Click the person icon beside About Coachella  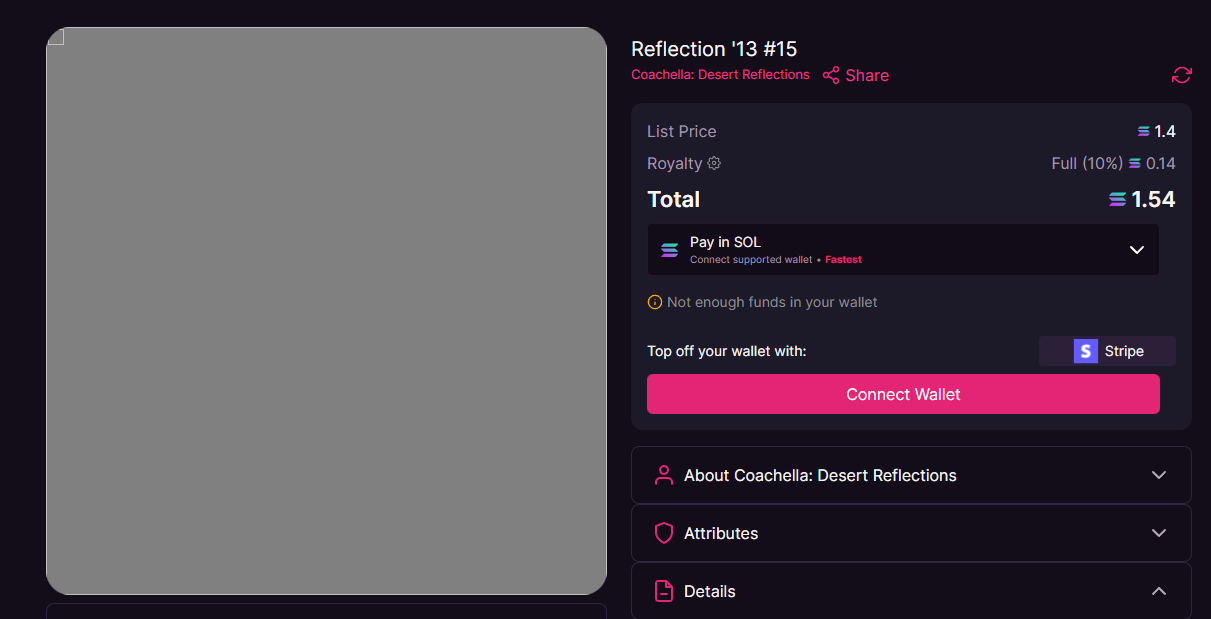click(x=663, y=475)
